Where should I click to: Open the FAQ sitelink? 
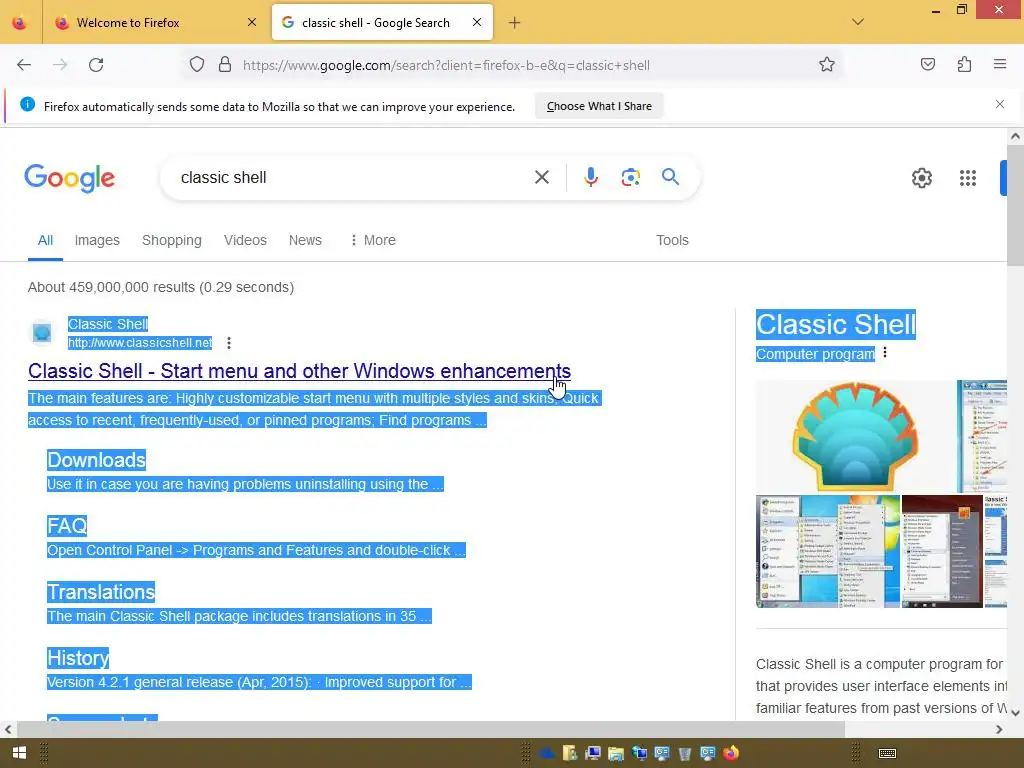click(x=67, y=526)
